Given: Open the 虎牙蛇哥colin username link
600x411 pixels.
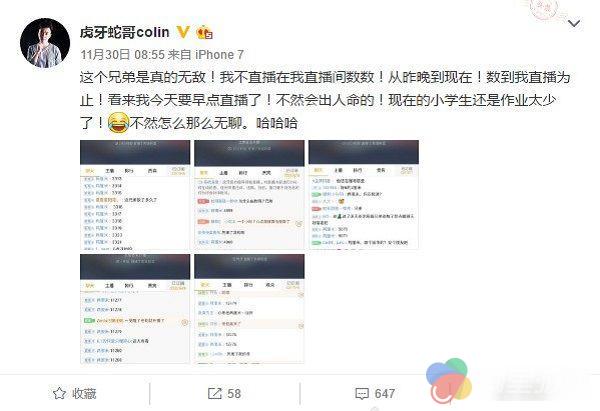Looking at the screenshot, I should pos(124,32).
